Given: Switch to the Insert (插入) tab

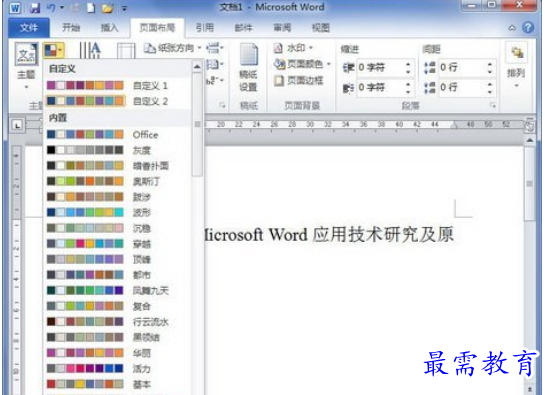Looking at the screenshot, I should (x=109, y=27).
